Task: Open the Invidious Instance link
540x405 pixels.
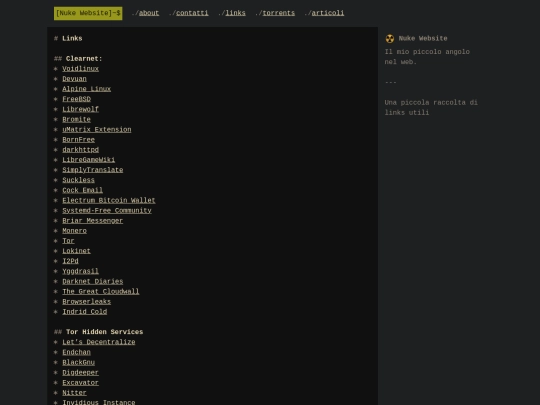Action: click(99, 402)
